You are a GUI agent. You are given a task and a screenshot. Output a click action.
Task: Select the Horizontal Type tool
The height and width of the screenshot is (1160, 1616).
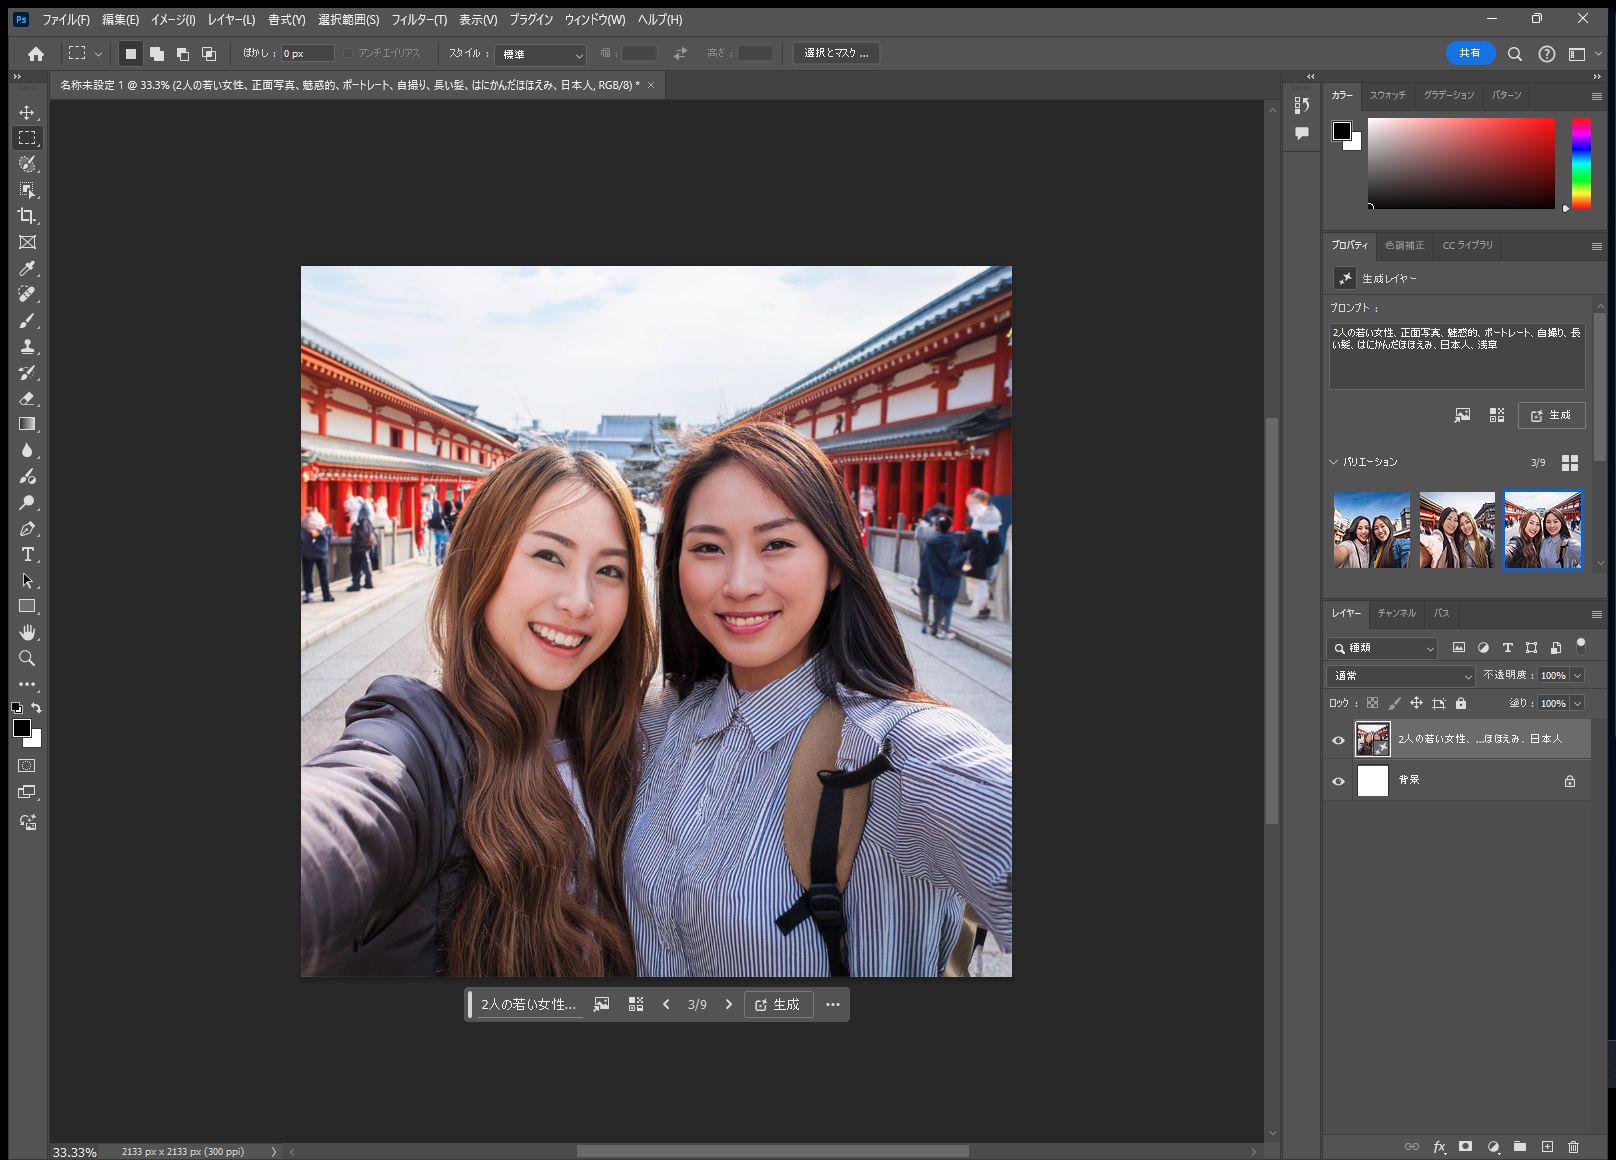point(27,554)
